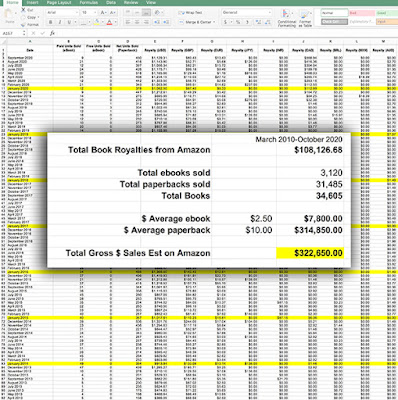Open the Data tab
Screen dimensions: 398x400
tap(111, 3)
